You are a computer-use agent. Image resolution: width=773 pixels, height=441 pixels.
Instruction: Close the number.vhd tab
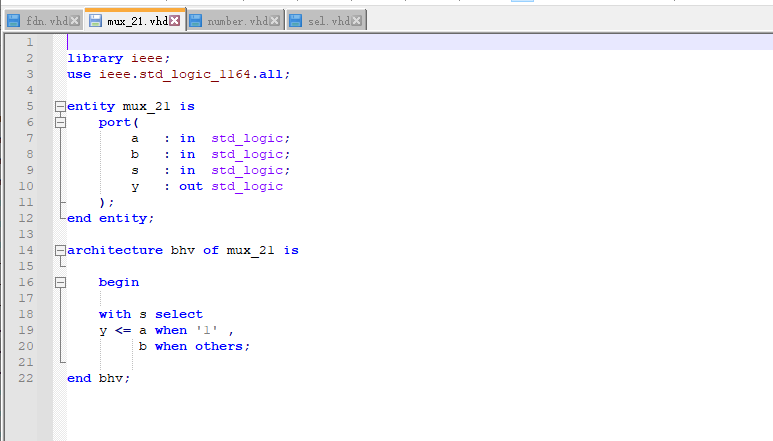tap(275, 21)
